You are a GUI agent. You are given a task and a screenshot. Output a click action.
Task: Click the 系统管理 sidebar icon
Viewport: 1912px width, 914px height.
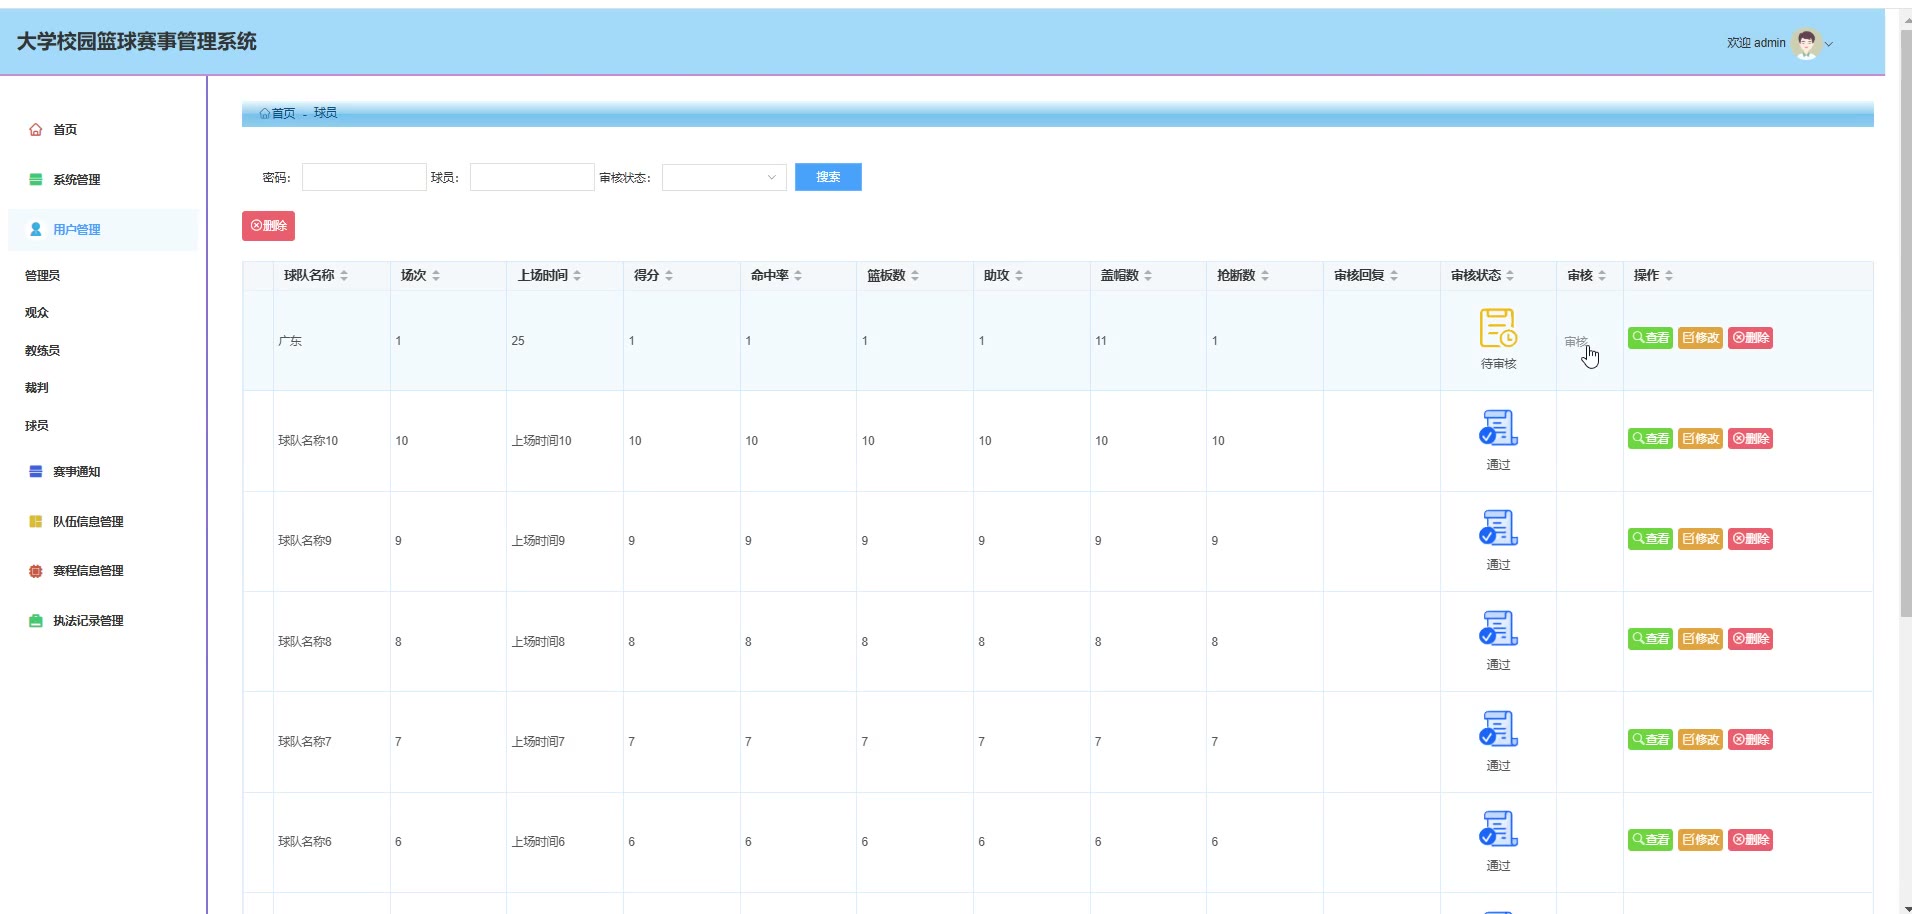[36, 180]
